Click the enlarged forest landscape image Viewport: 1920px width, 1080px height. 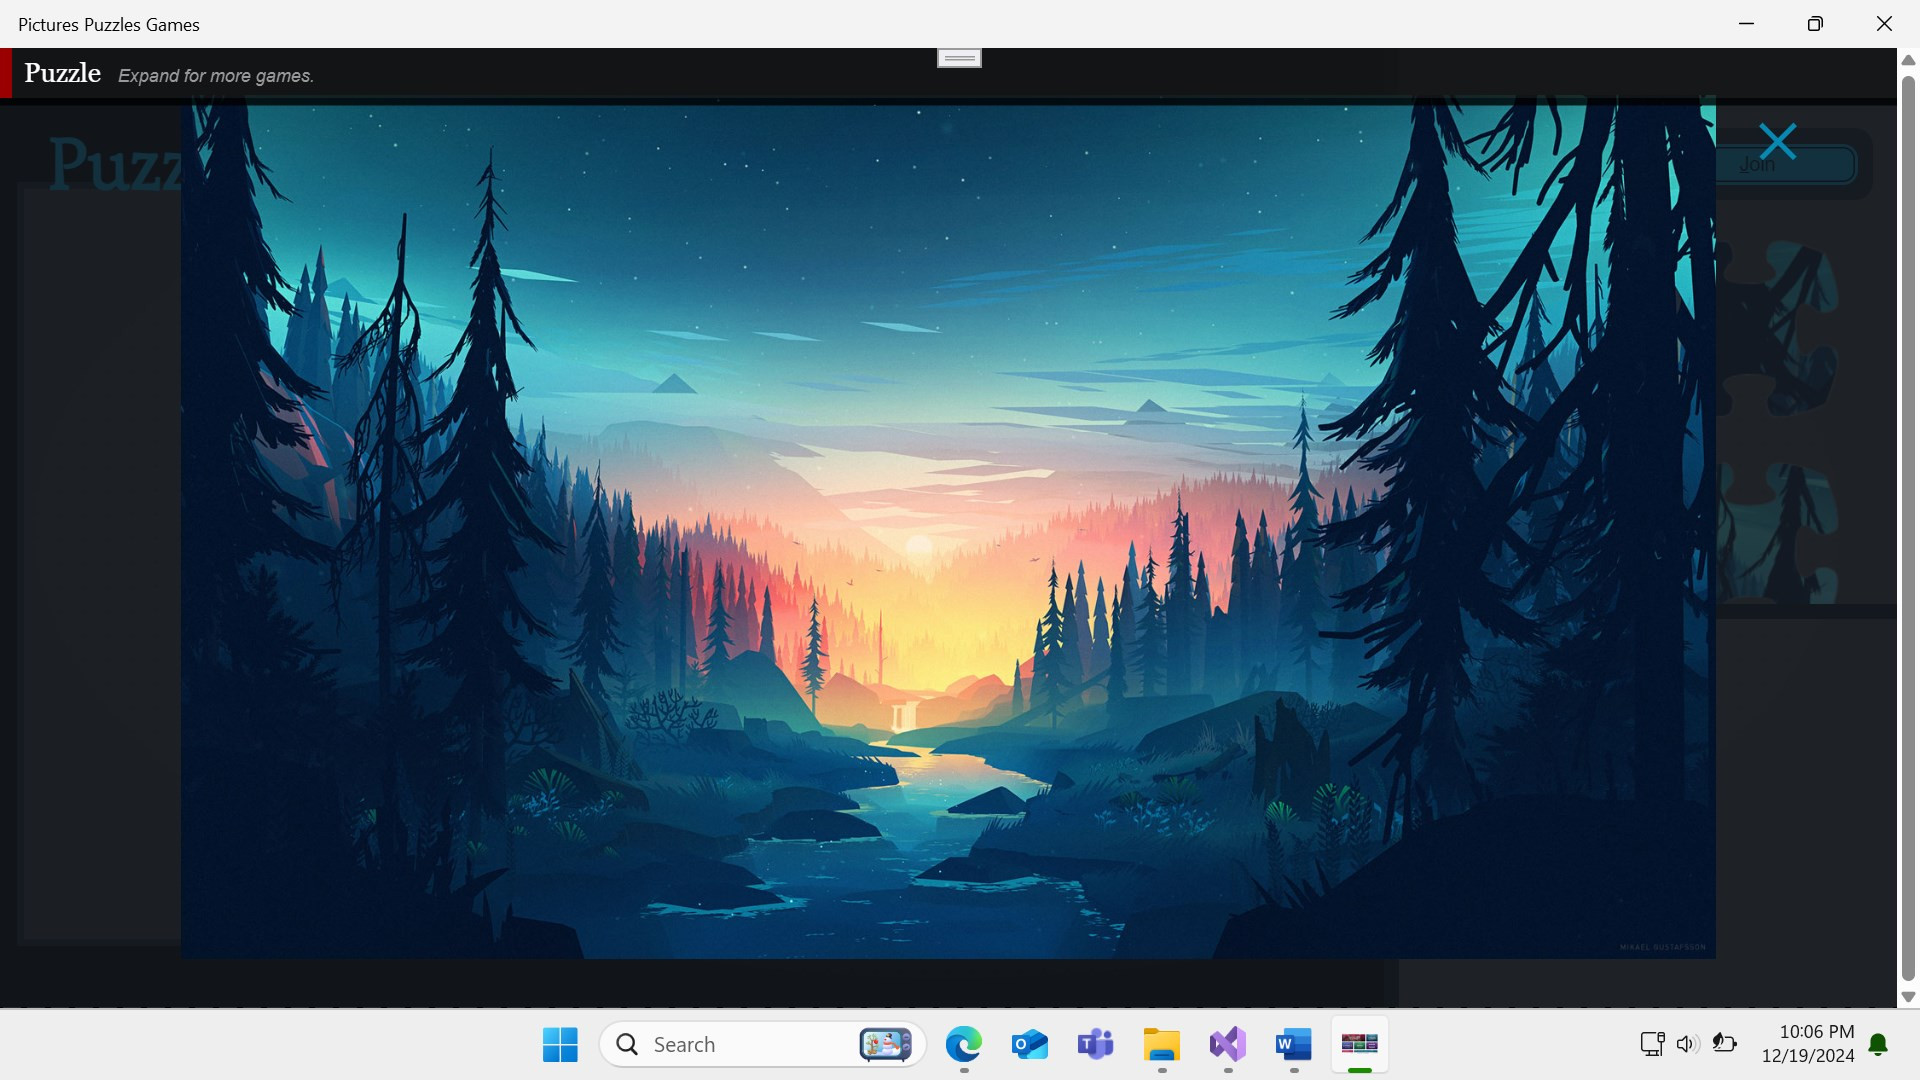948,528
